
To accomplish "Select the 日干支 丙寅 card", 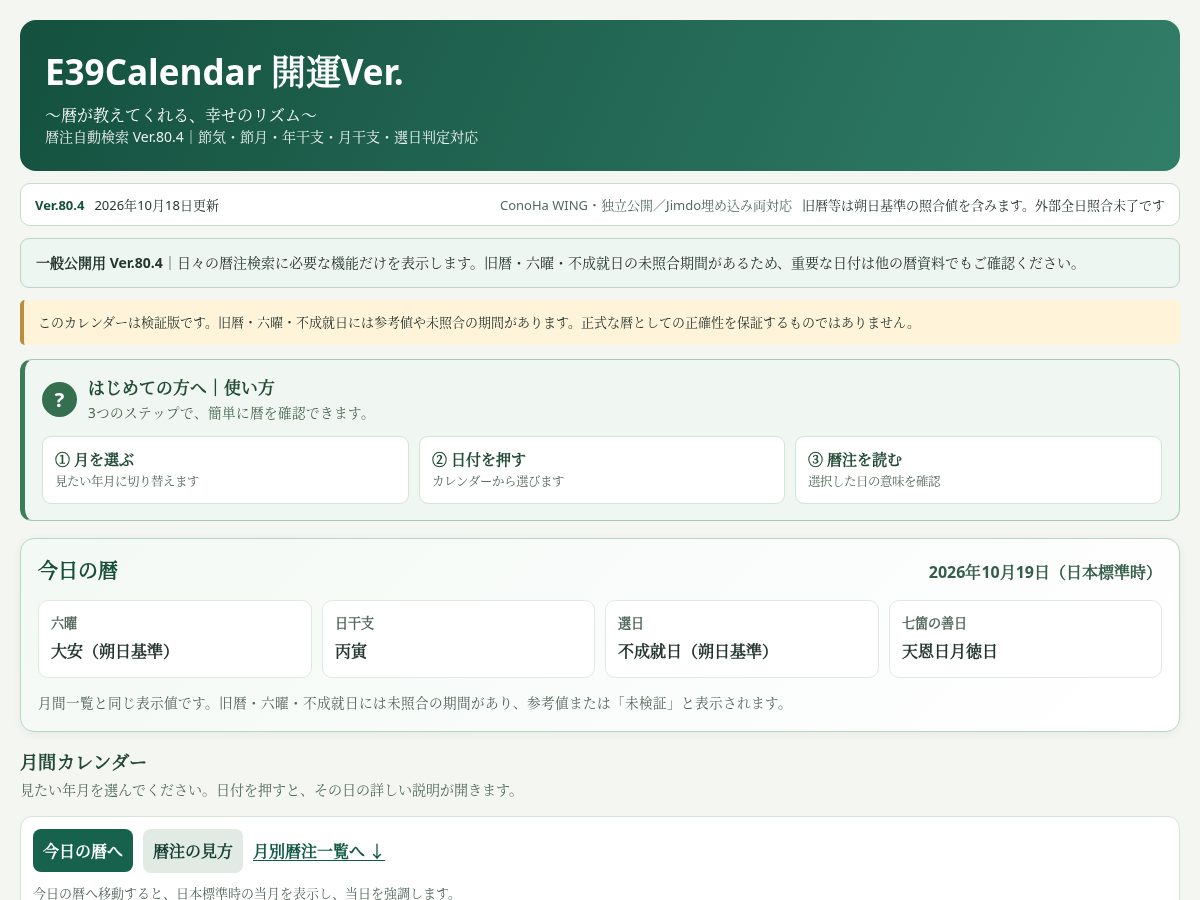I will pyautogui.click(x=458, y=639).
